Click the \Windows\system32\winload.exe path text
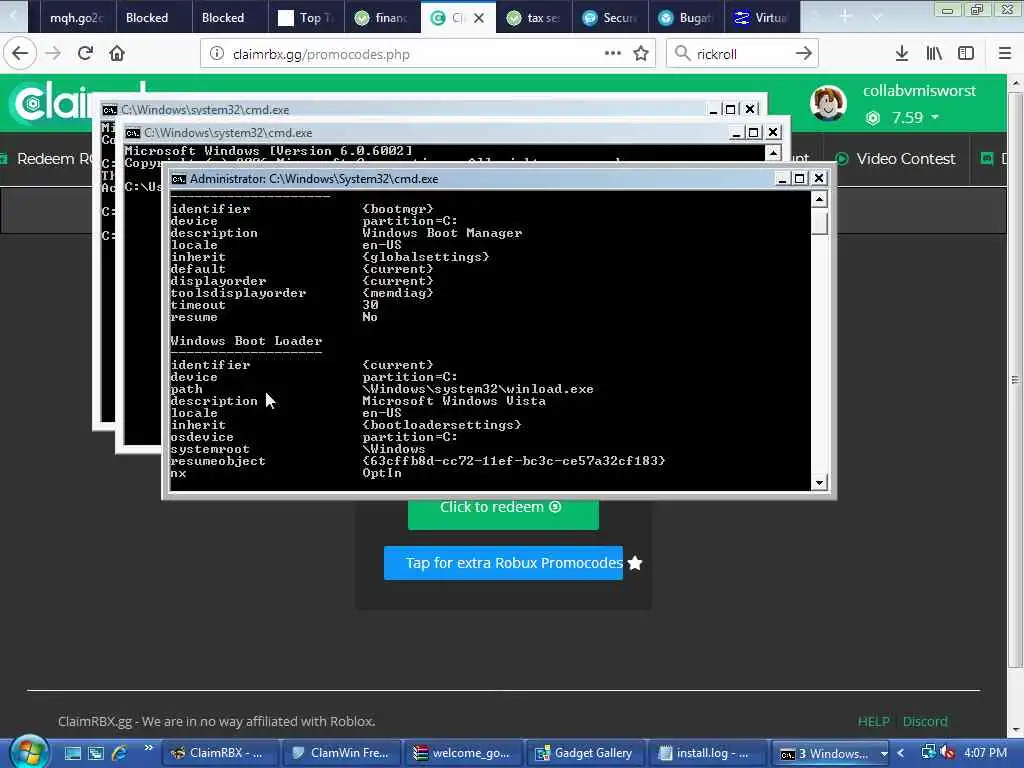Viewport: 1024px width, 768px height. (478, 389)
